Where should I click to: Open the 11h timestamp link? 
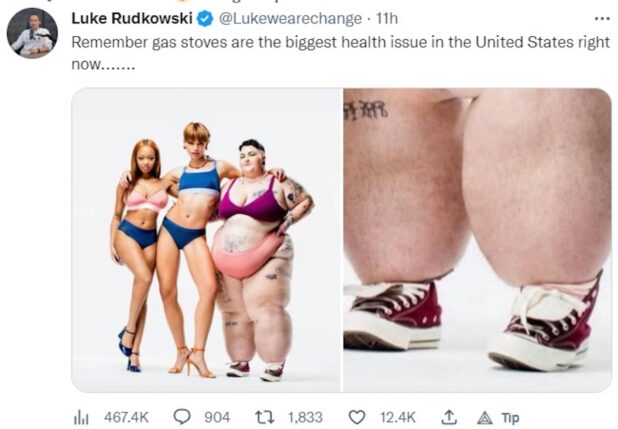click(x=387, y=19)
